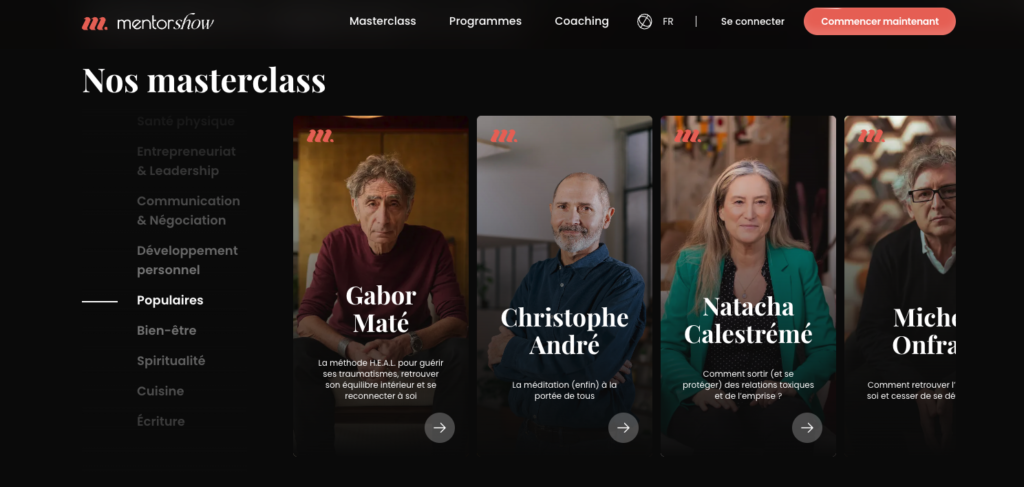Click the globe language icon

(644, 22)
